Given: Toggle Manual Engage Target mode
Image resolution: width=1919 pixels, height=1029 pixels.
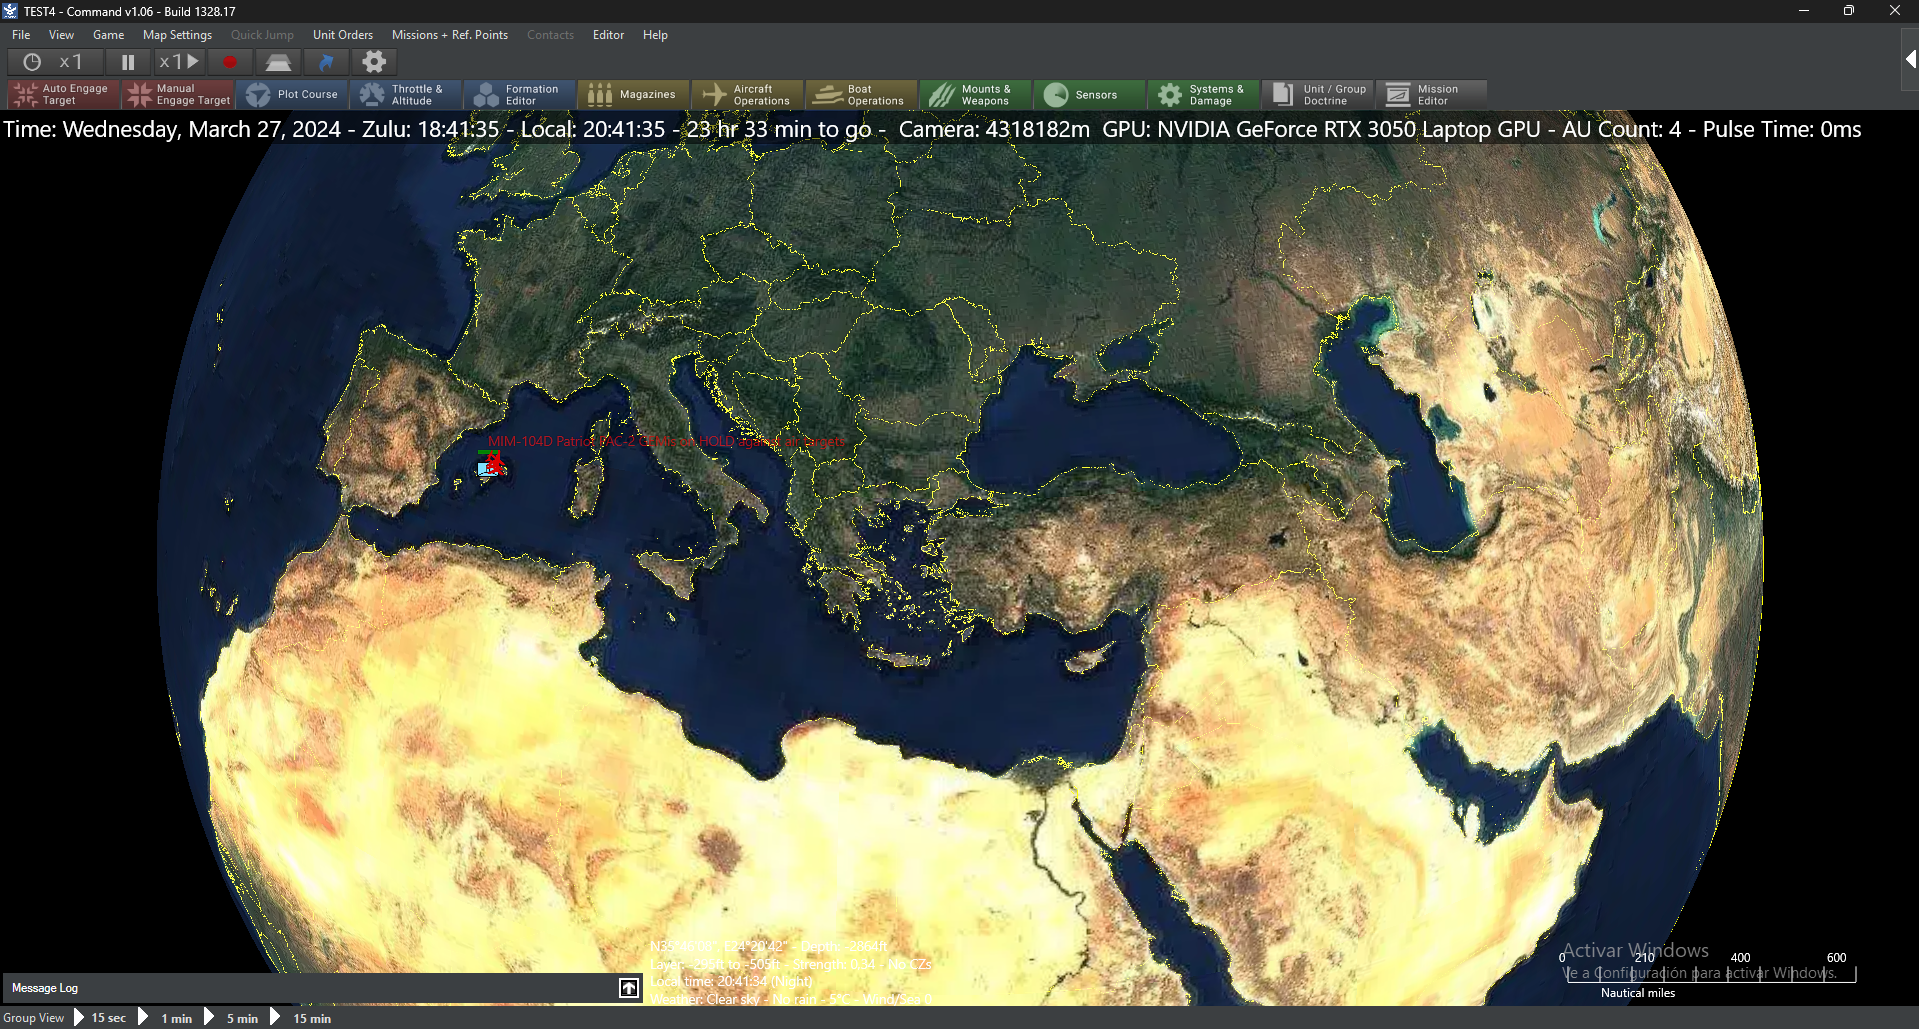Looking at the screenshot, I should point(178,95).
